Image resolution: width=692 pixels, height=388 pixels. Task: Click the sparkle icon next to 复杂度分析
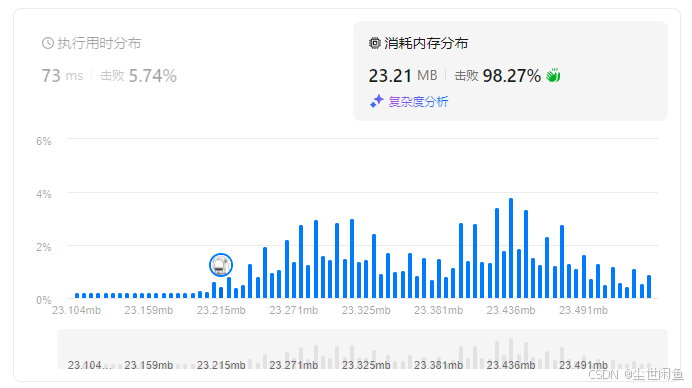376,102
